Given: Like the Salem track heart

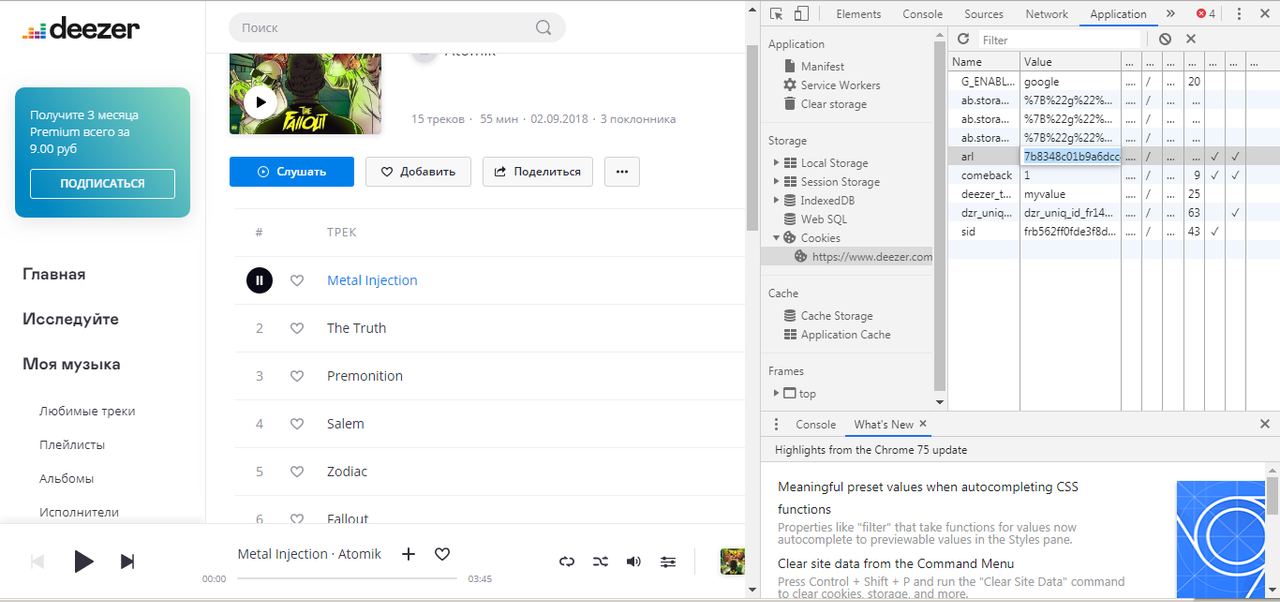Looking at the screenshot, I should click(297, 424).
